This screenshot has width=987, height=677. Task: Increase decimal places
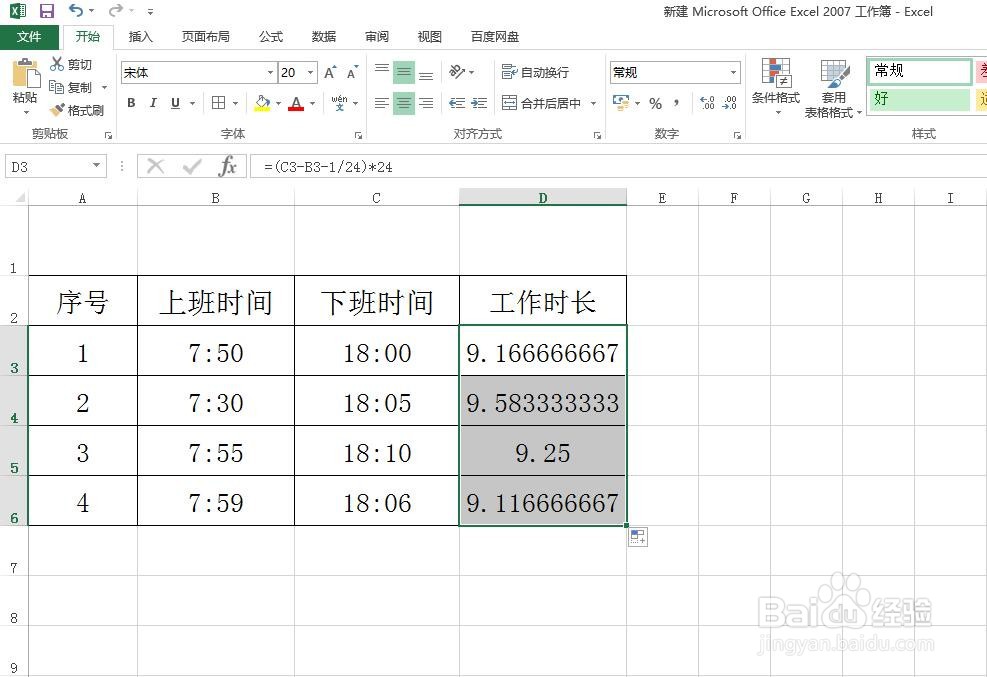coord(707,103)
